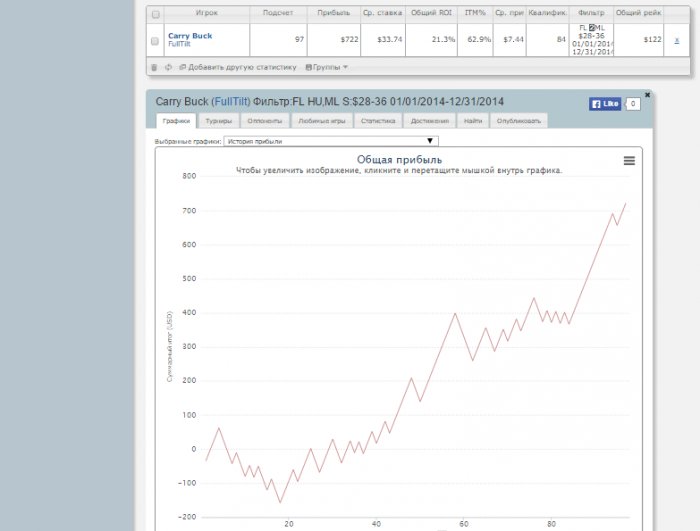Image resolution: width=700 pixels, height=531 pixels.
Task: Select the Статистика tab
Action: click(x=378, y=121)
